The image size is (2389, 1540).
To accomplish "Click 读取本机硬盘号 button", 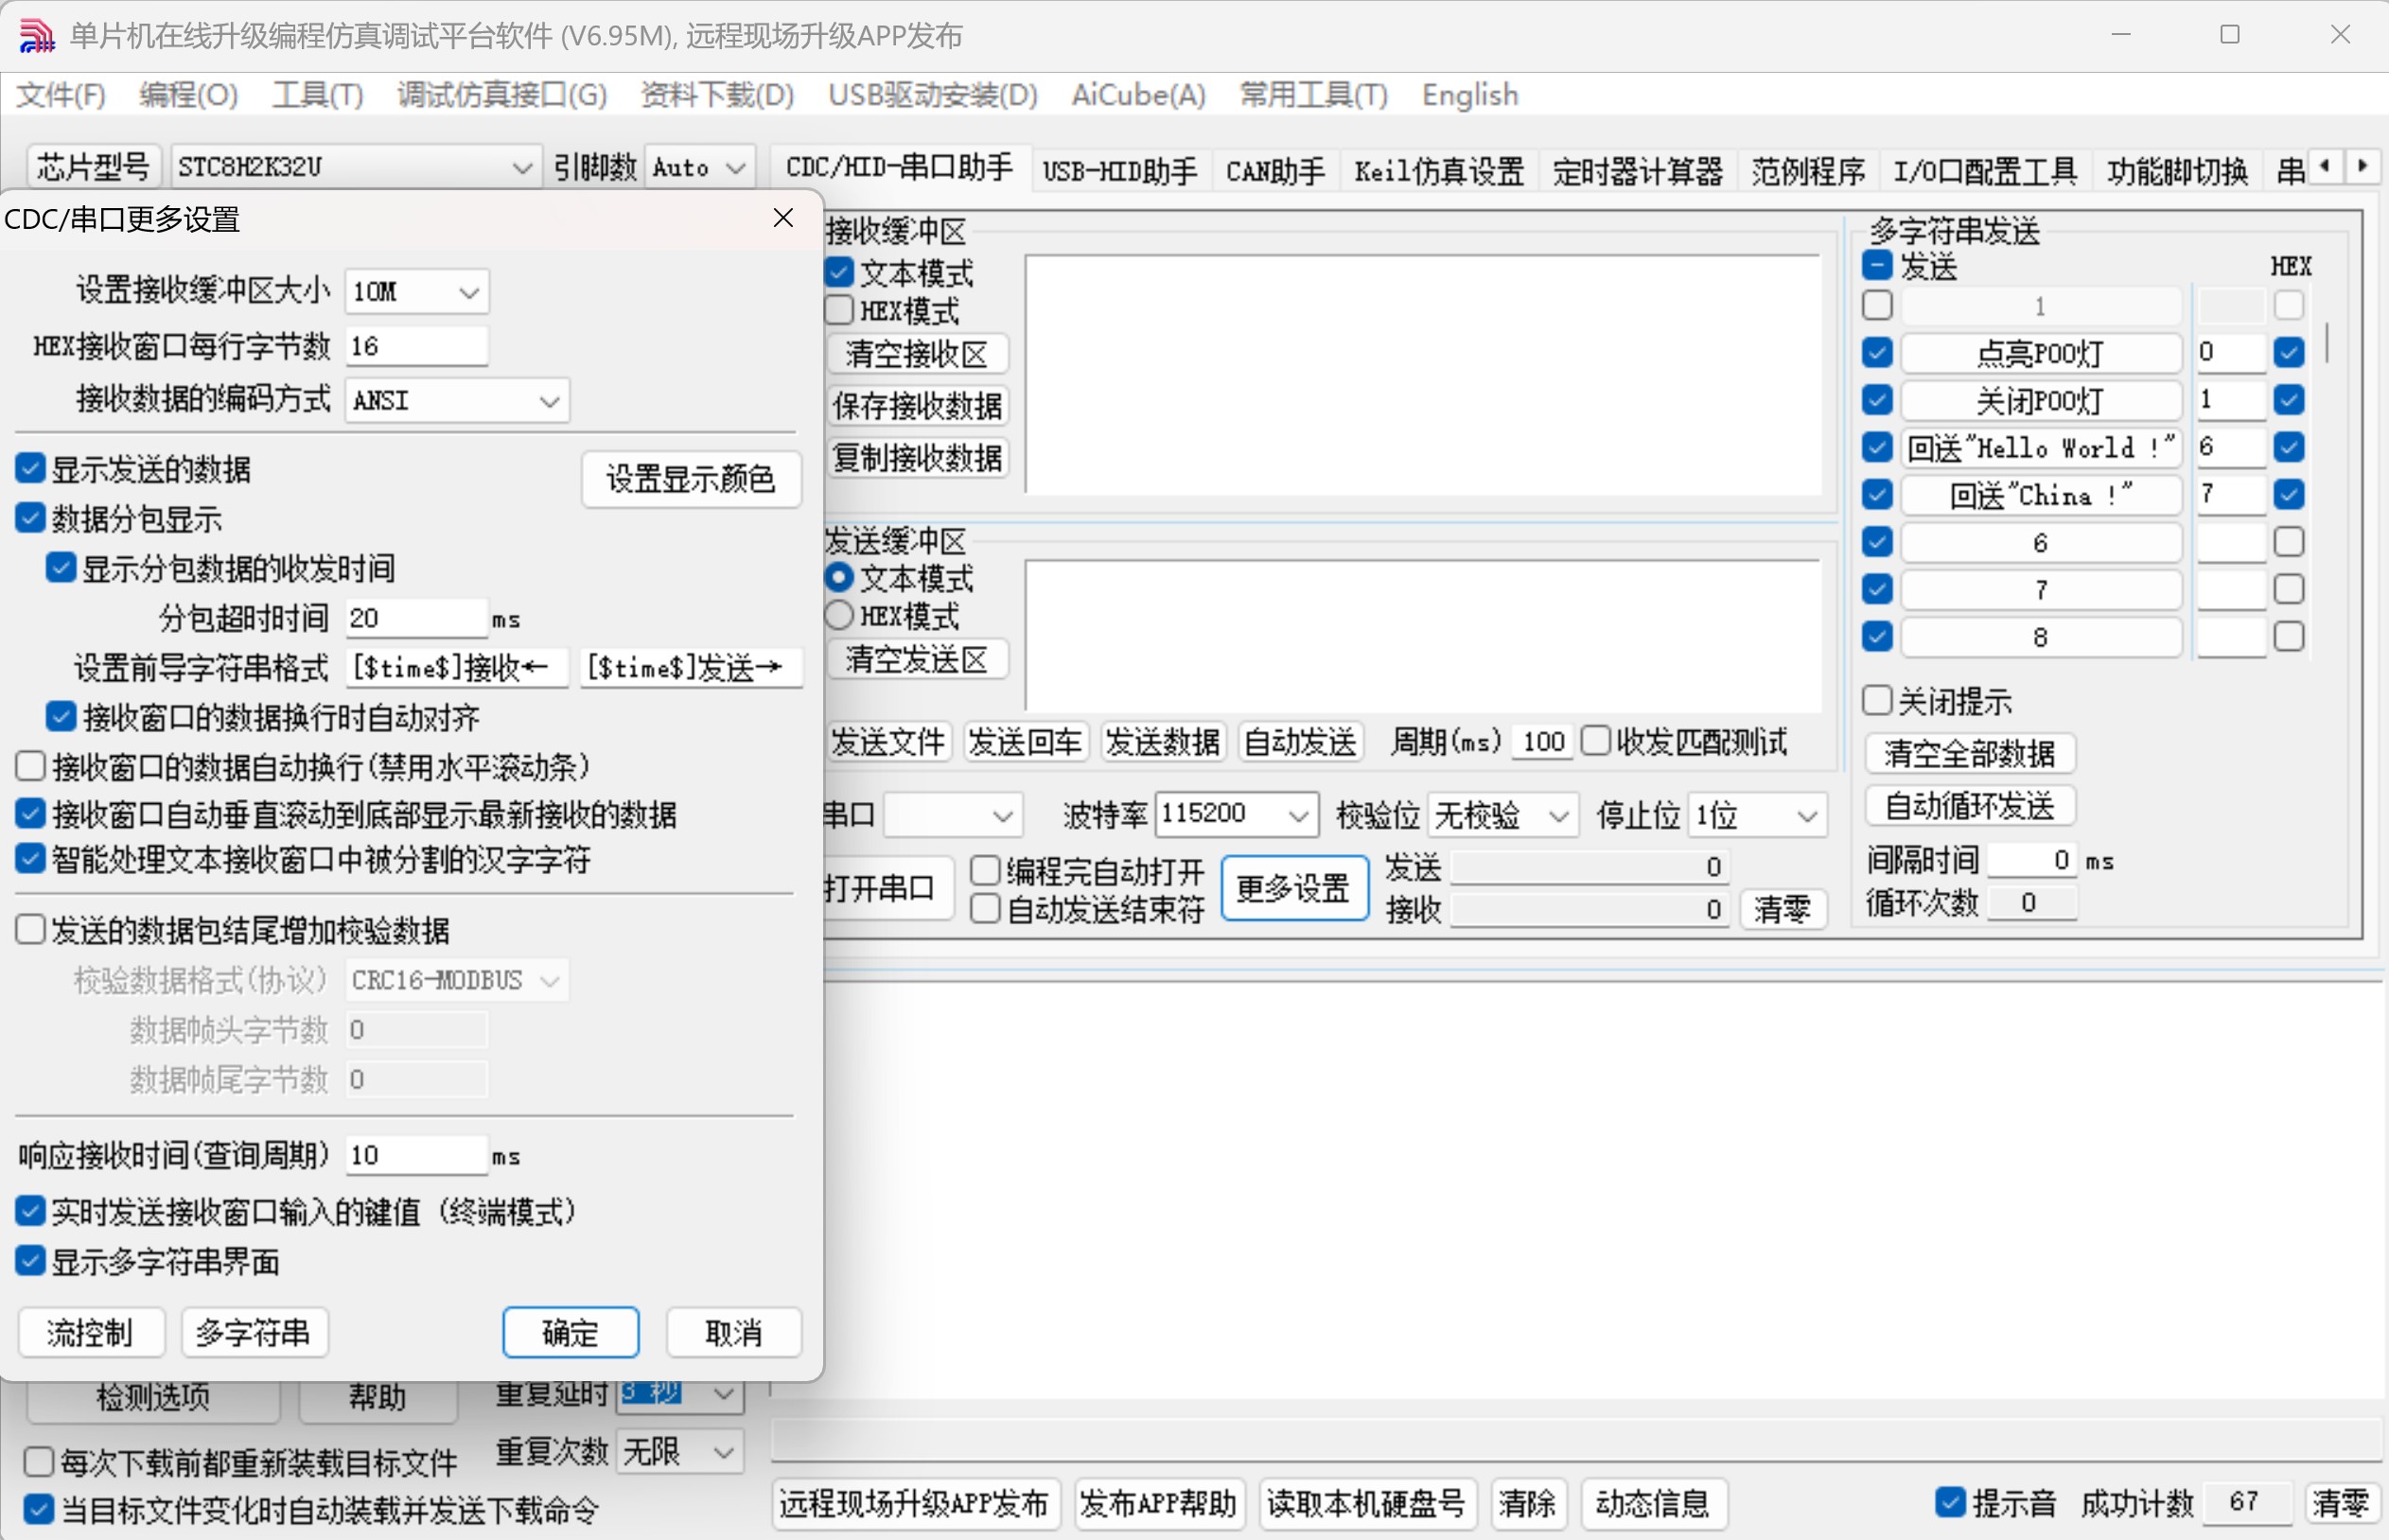I will point(1365,1503).
